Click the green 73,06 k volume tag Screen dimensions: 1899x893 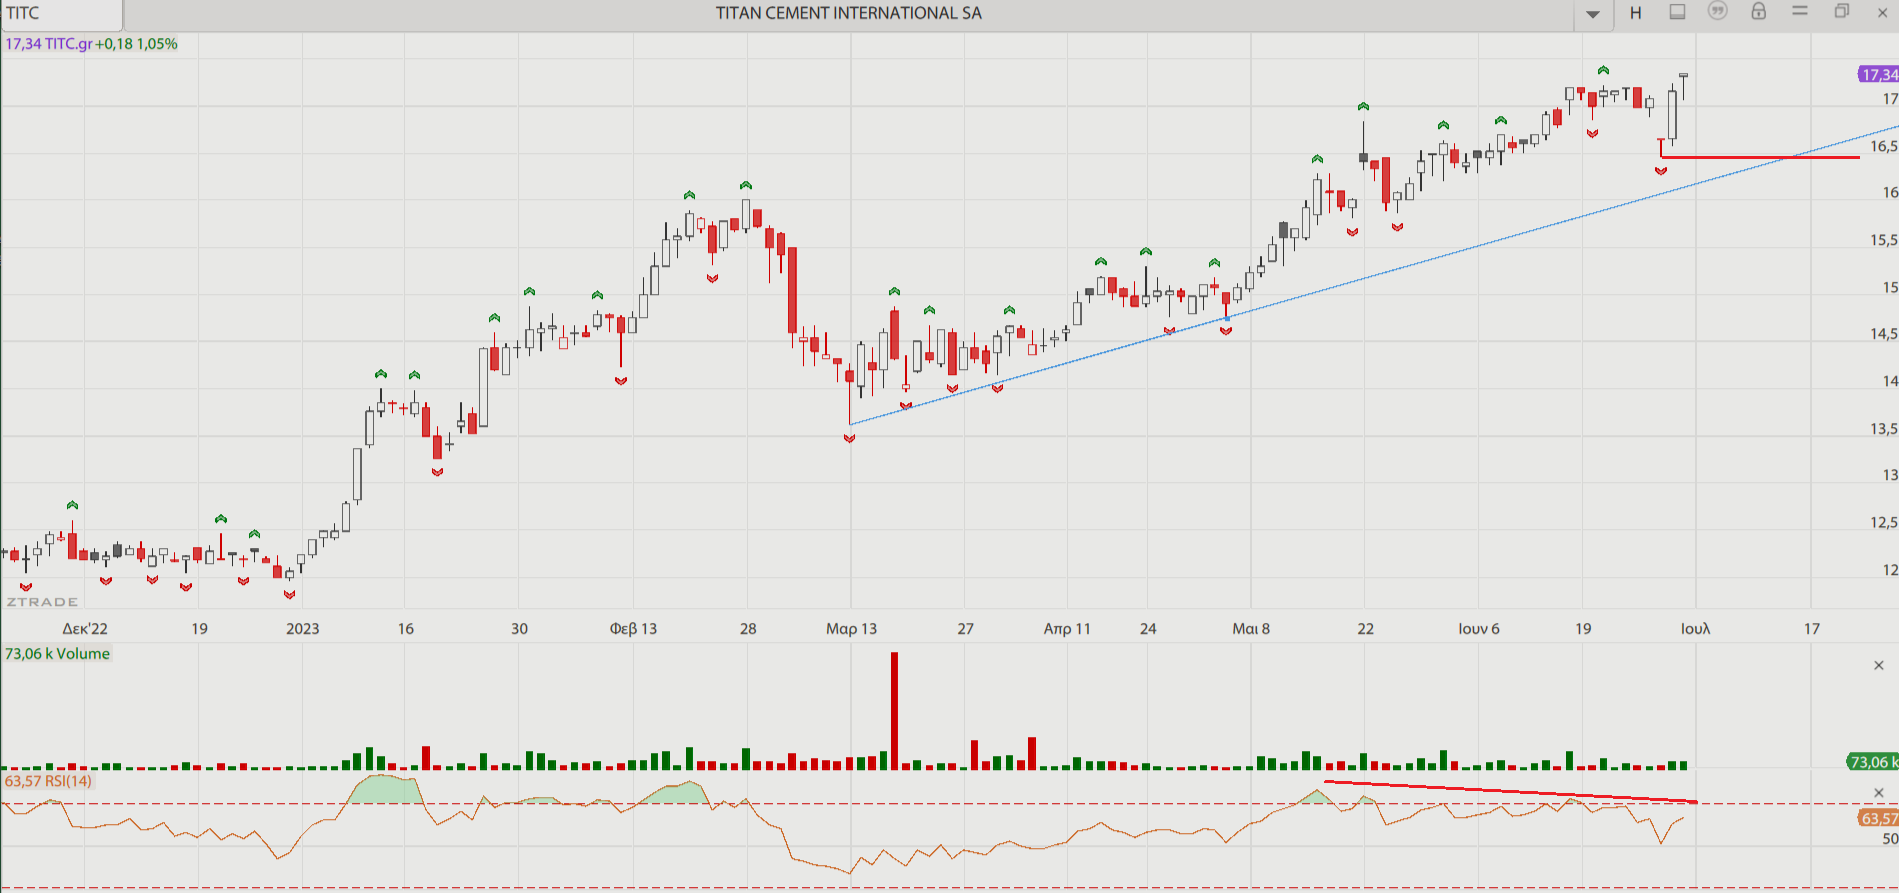[1872, 762]
